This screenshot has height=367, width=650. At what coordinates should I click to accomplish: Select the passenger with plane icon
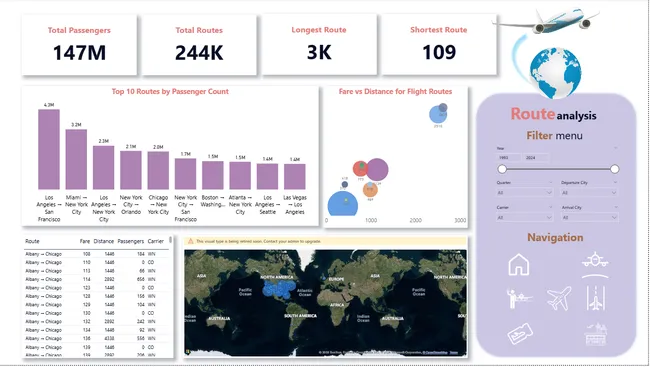[x=519, y=299]
